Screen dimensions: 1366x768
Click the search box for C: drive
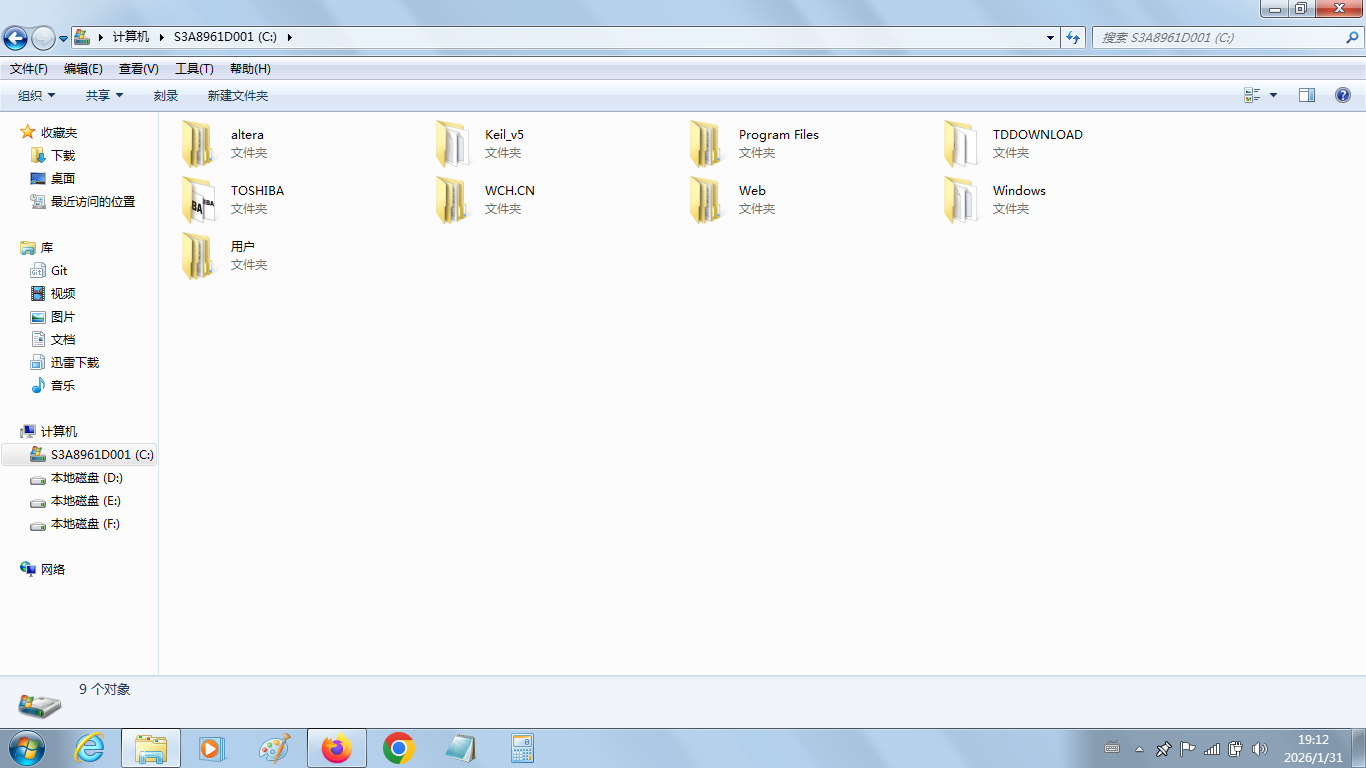coord(1220,37)
